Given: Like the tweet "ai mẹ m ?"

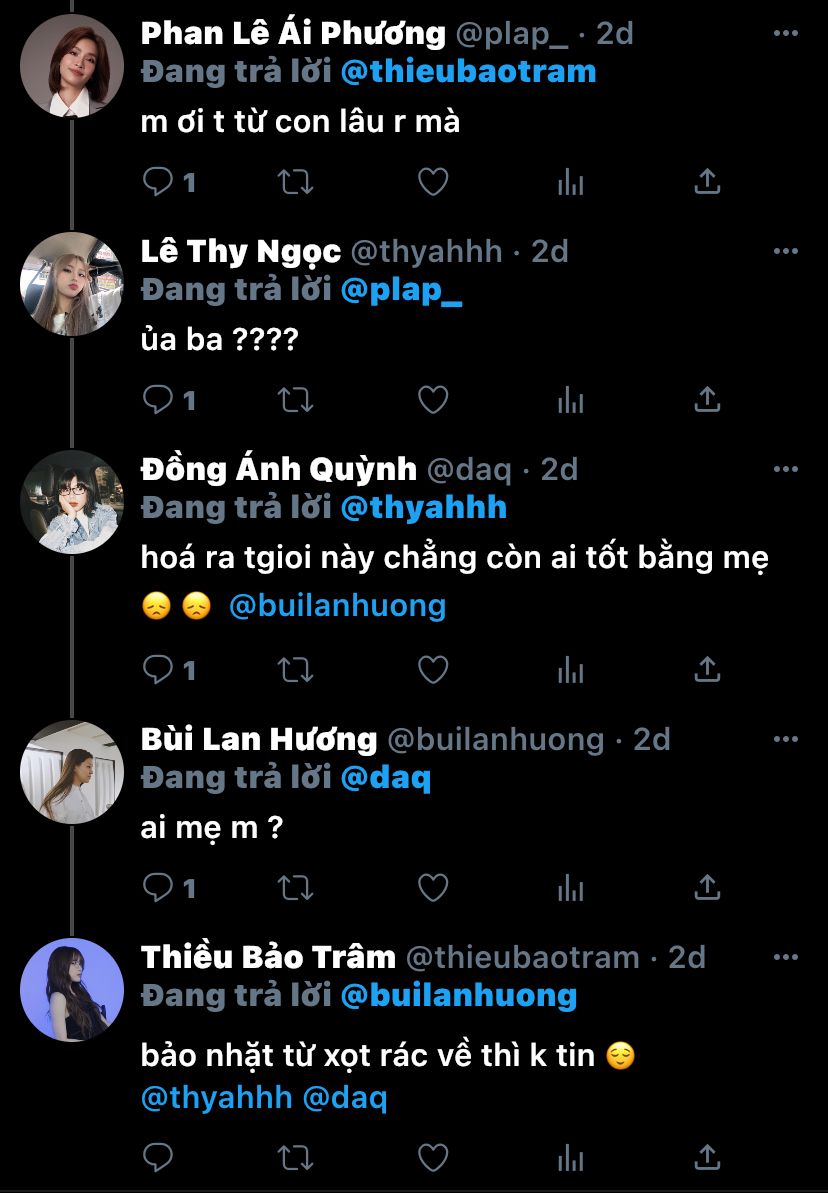Looking at the screenshot, I should pos(432,887).
